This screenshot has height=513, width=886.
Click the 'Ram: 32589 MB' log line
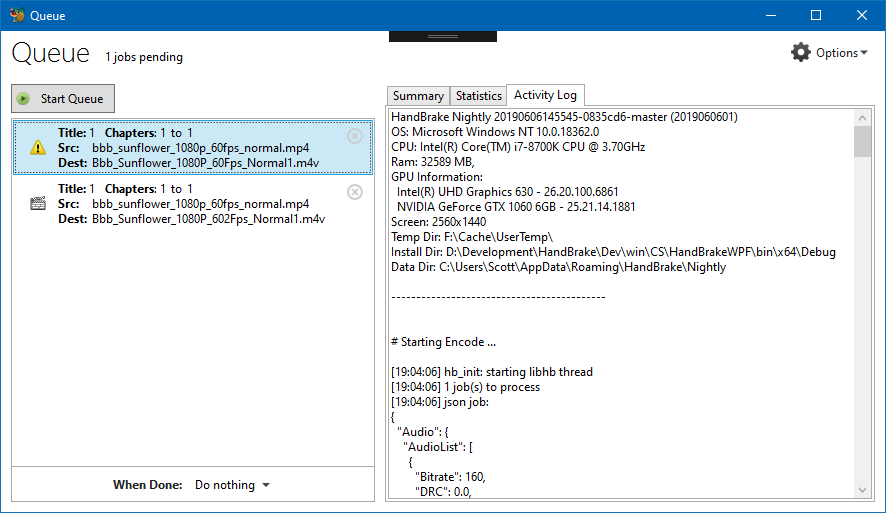coord(432,162)
